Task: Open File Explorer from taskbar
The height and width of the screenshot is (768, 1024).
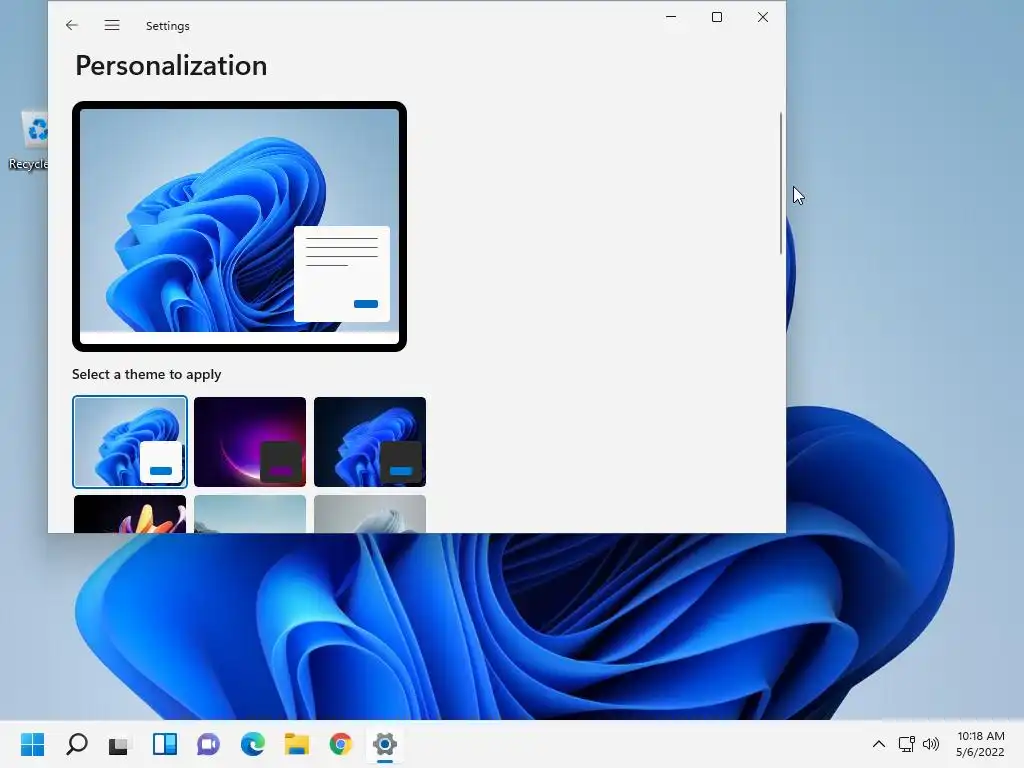Action: pyautogui.click(x=296, y=744)
